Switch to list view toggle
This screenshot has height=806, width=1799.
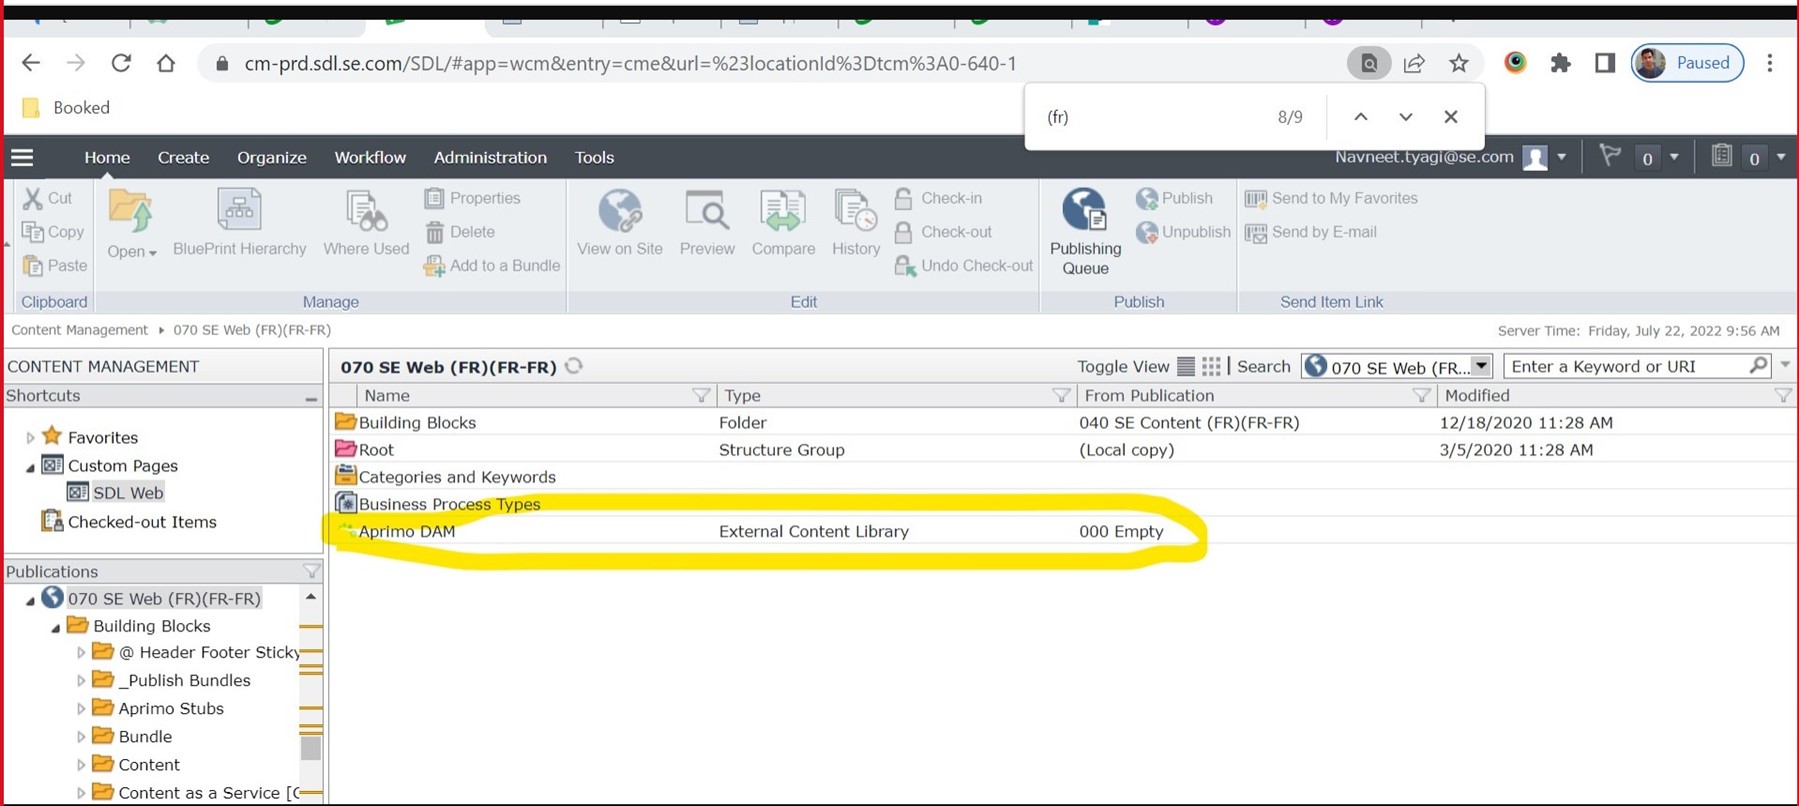1186,366
